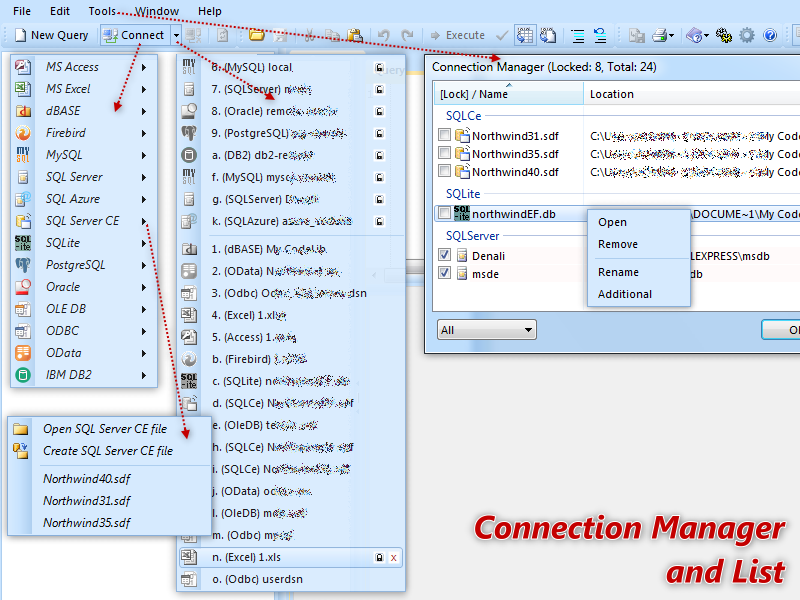Open the Tools menu
Image resolution: width=800 pixels, height=600 pixels.
pos(102,11)
